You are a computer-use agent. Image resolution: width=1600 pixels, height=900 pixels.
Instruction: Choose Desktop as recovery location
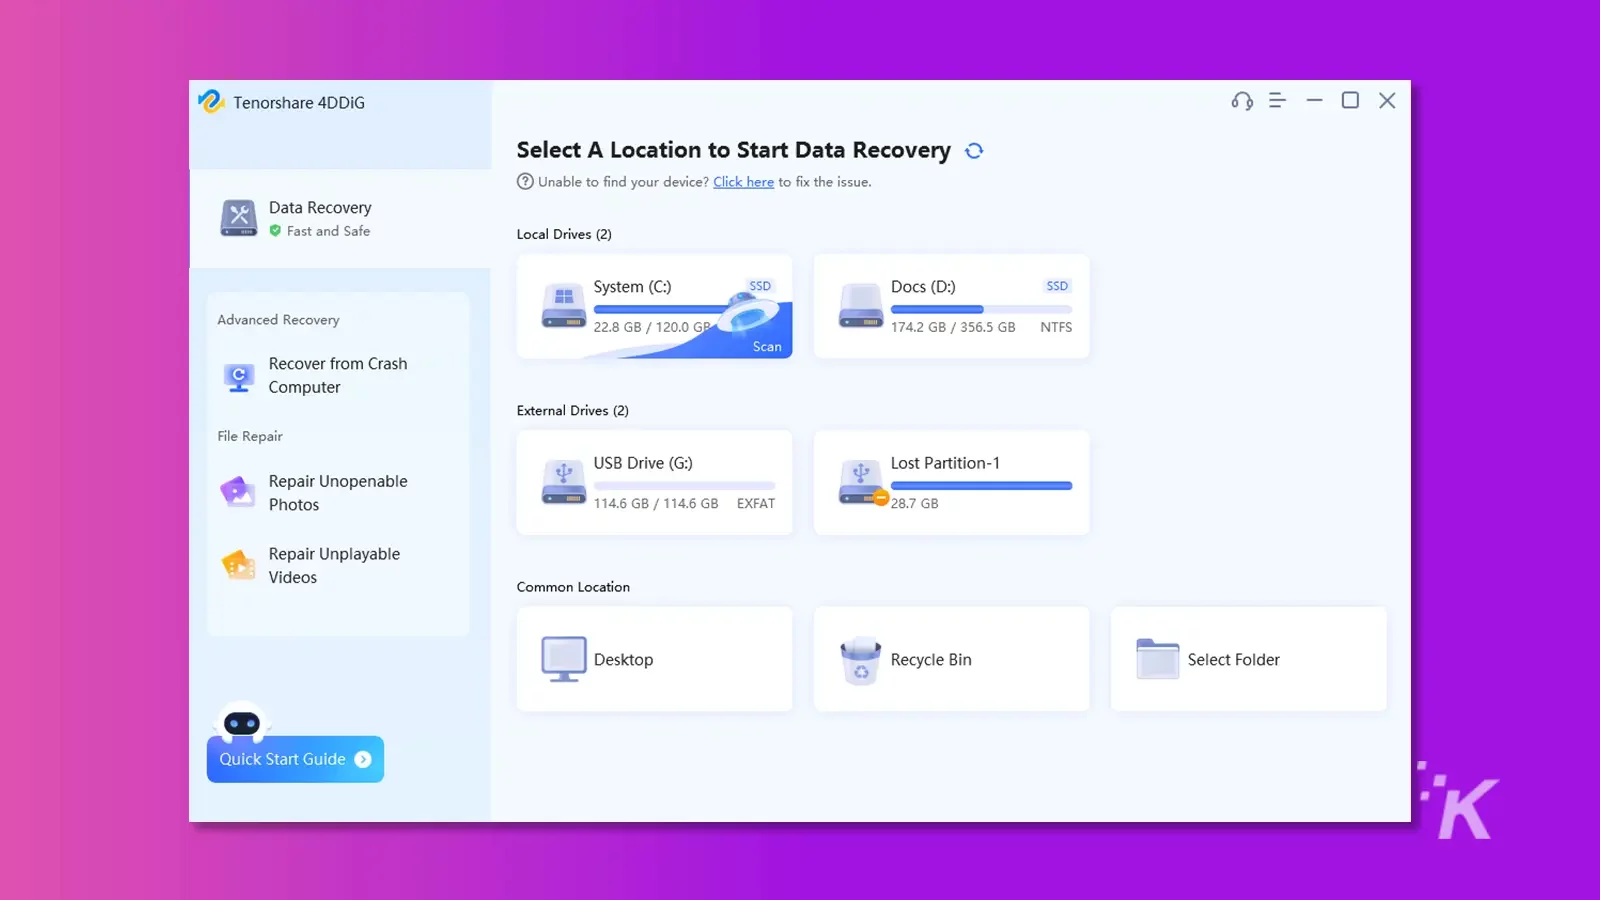point(654,659)
